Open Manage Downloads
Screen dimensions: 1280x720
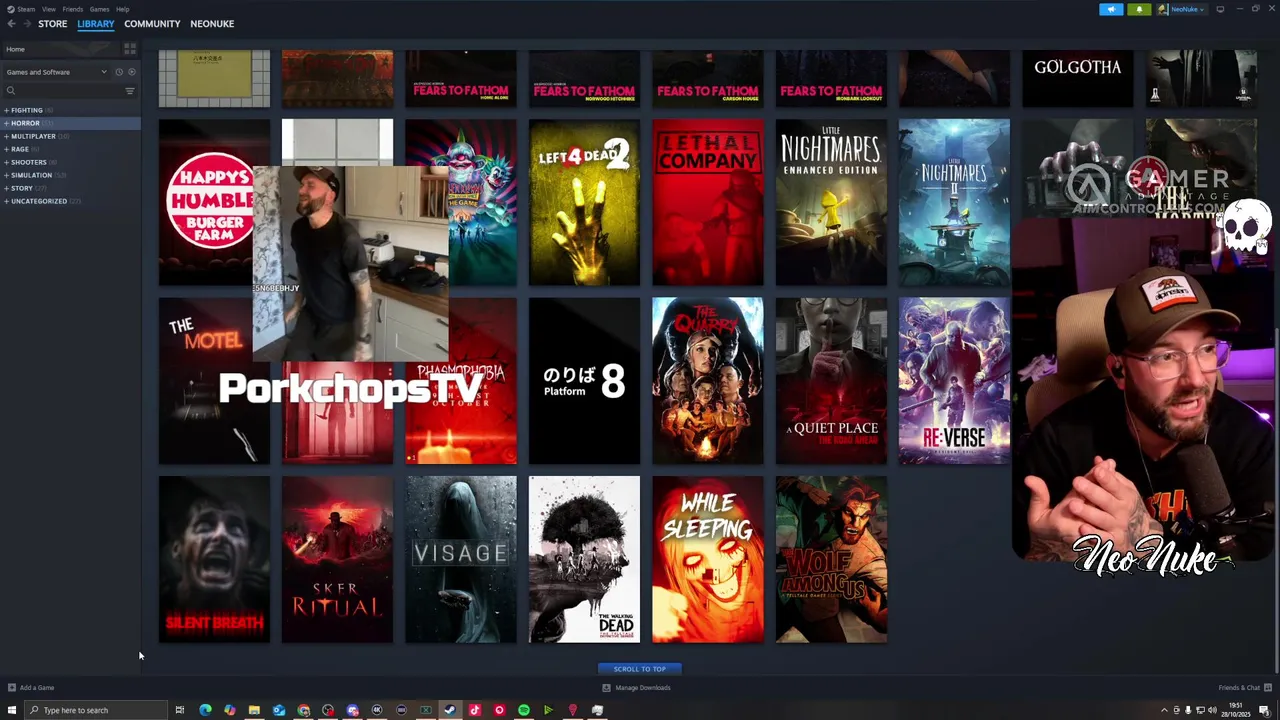tap(636, 688)
